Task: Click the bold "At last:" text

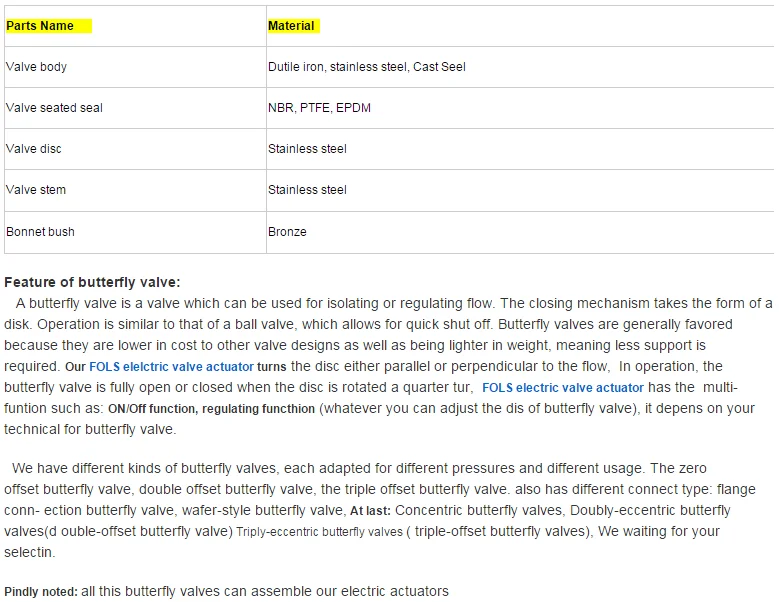Action: click(x=370, y=511)
